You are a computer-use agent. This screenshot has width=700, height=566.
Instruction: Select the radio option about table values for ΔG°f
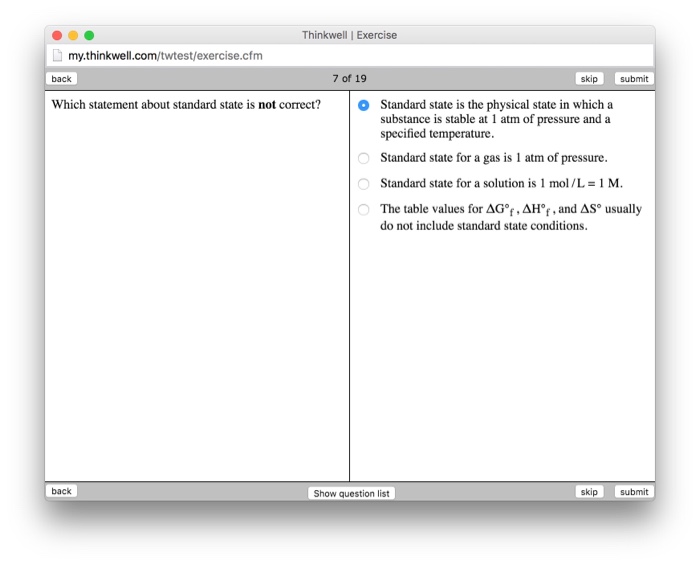point(363,209)
